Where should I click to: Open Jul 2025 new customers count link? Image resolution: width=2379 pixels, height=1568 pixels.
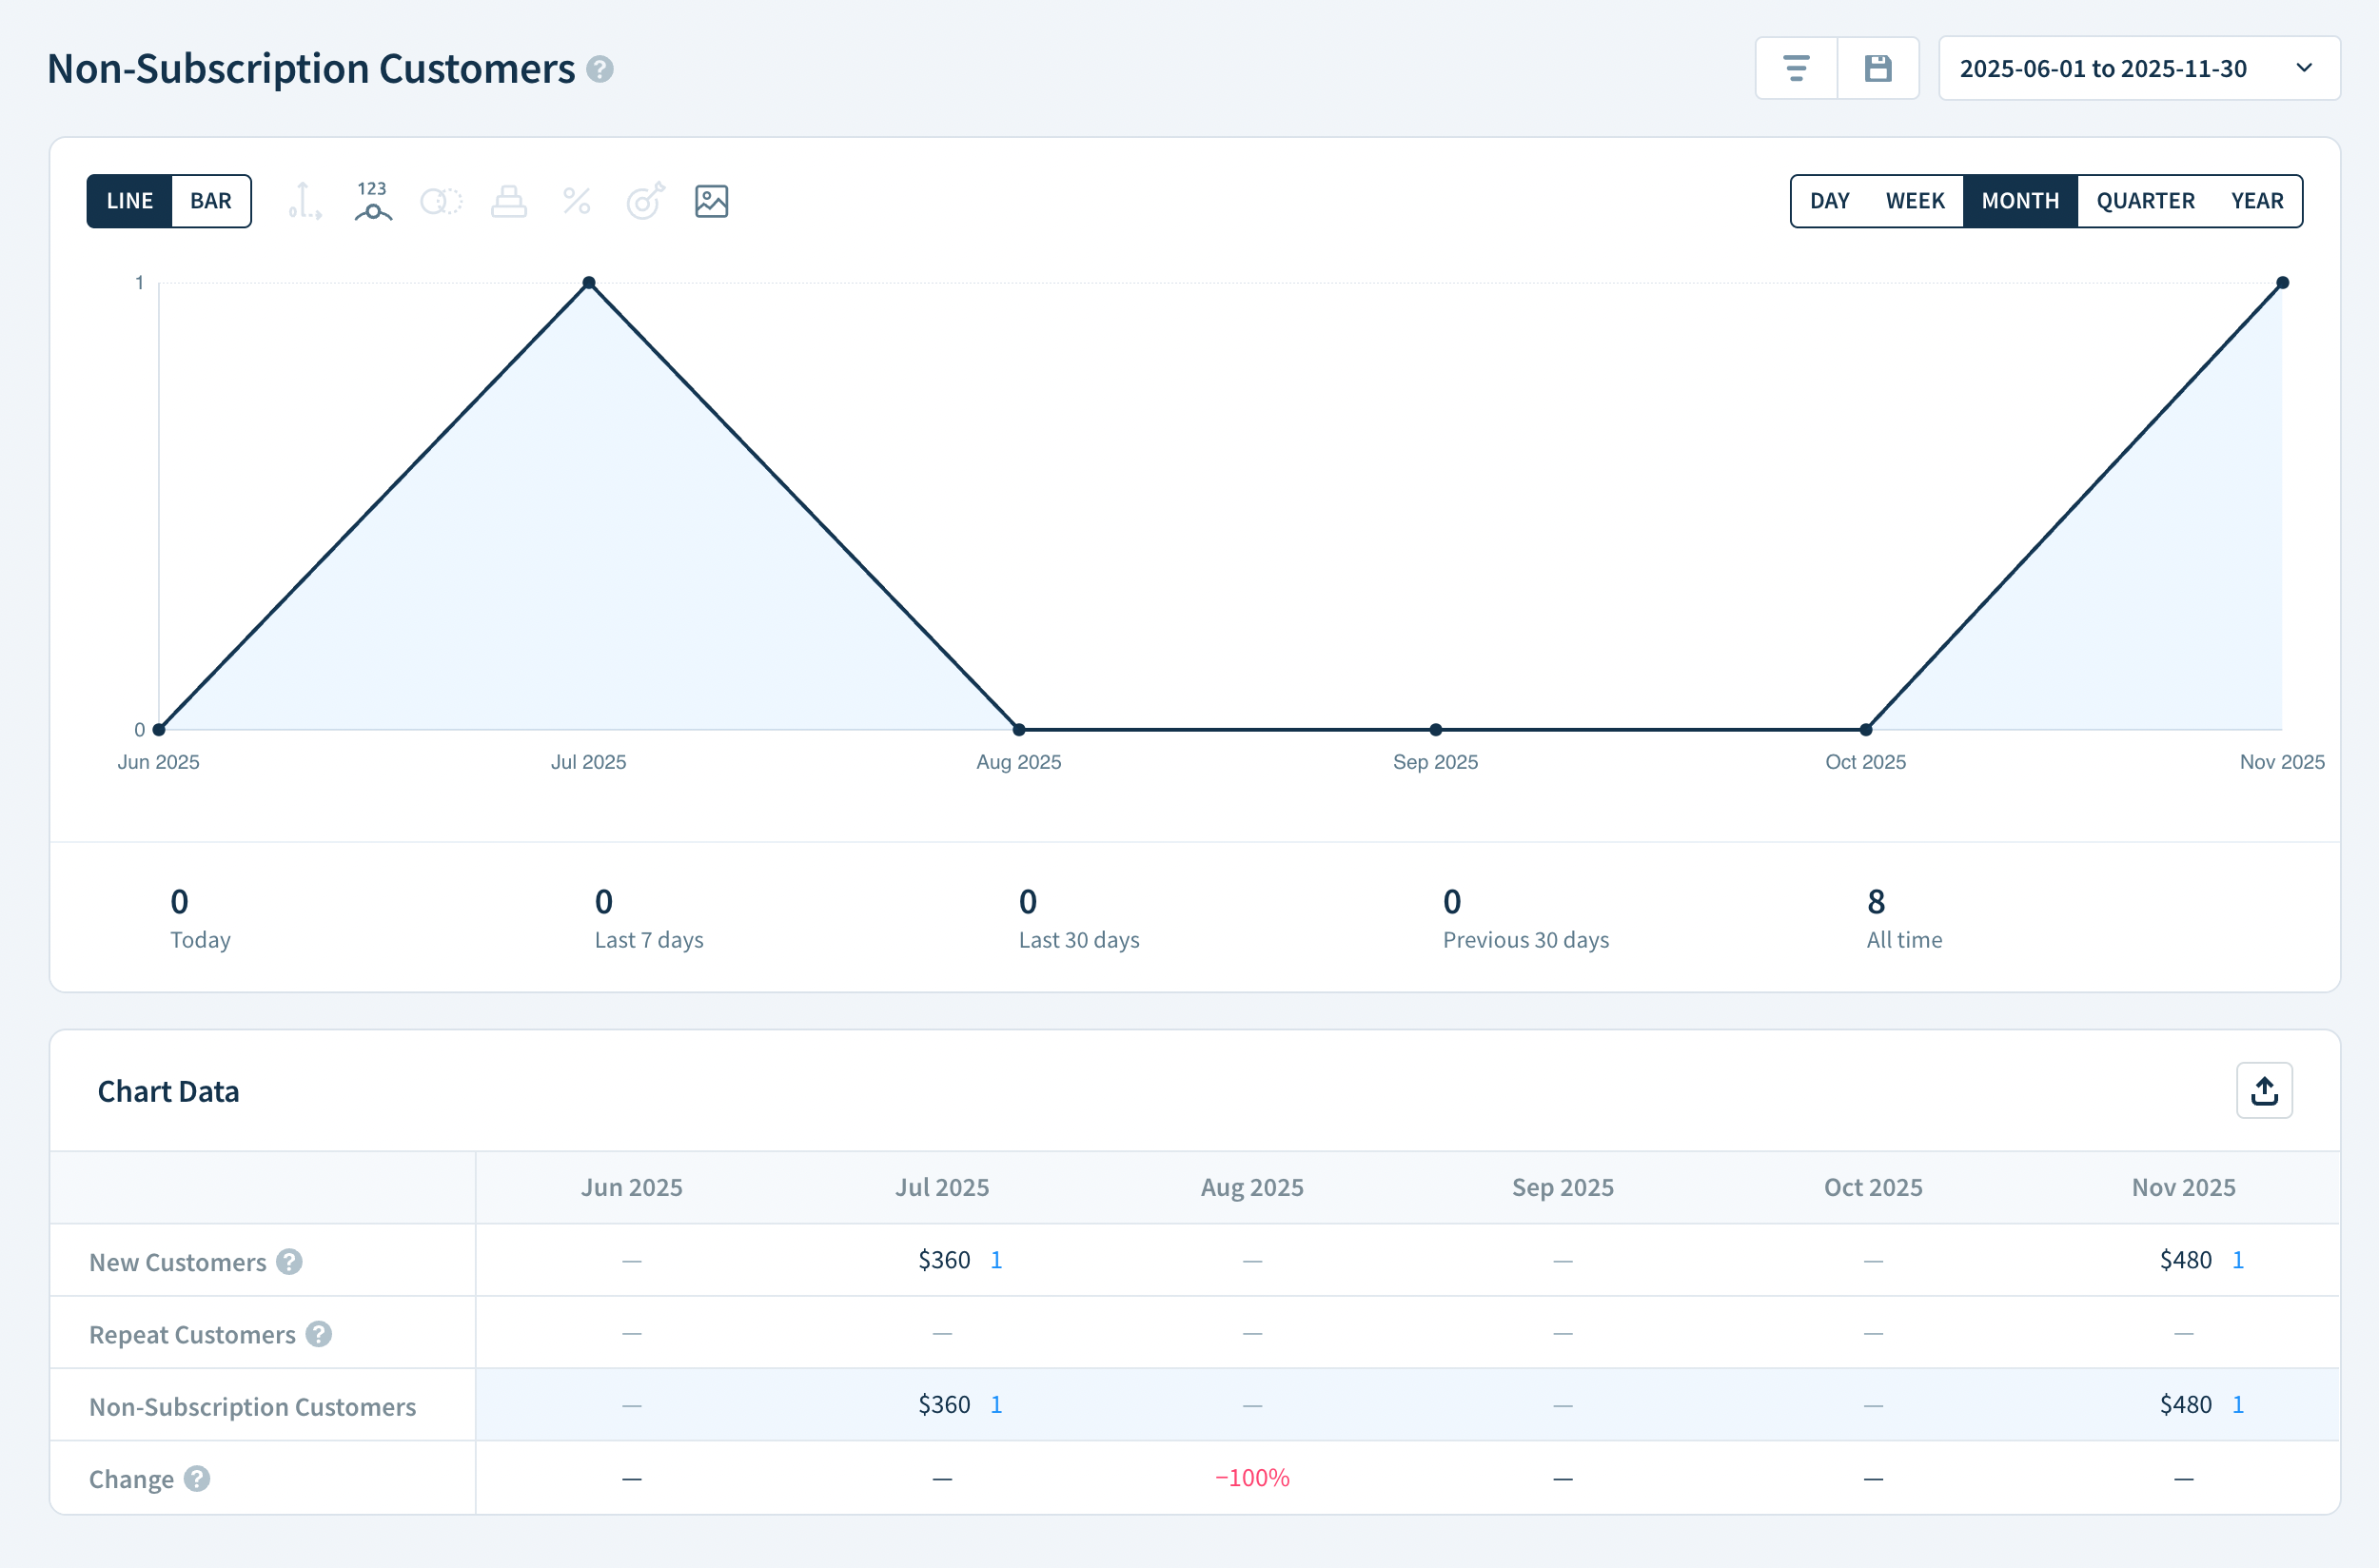(996, 1260)
